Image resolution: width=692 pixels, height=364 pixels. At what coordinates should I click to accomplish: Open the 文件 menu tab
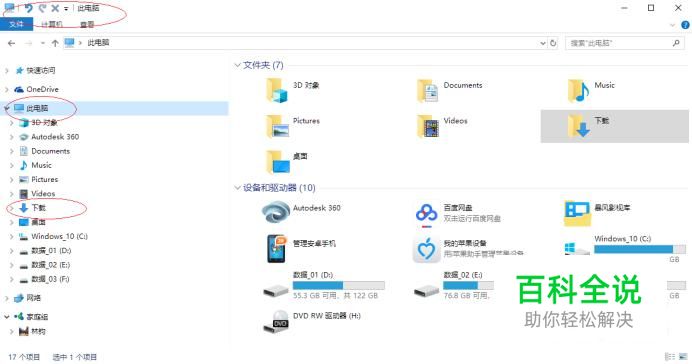point(16,24)
